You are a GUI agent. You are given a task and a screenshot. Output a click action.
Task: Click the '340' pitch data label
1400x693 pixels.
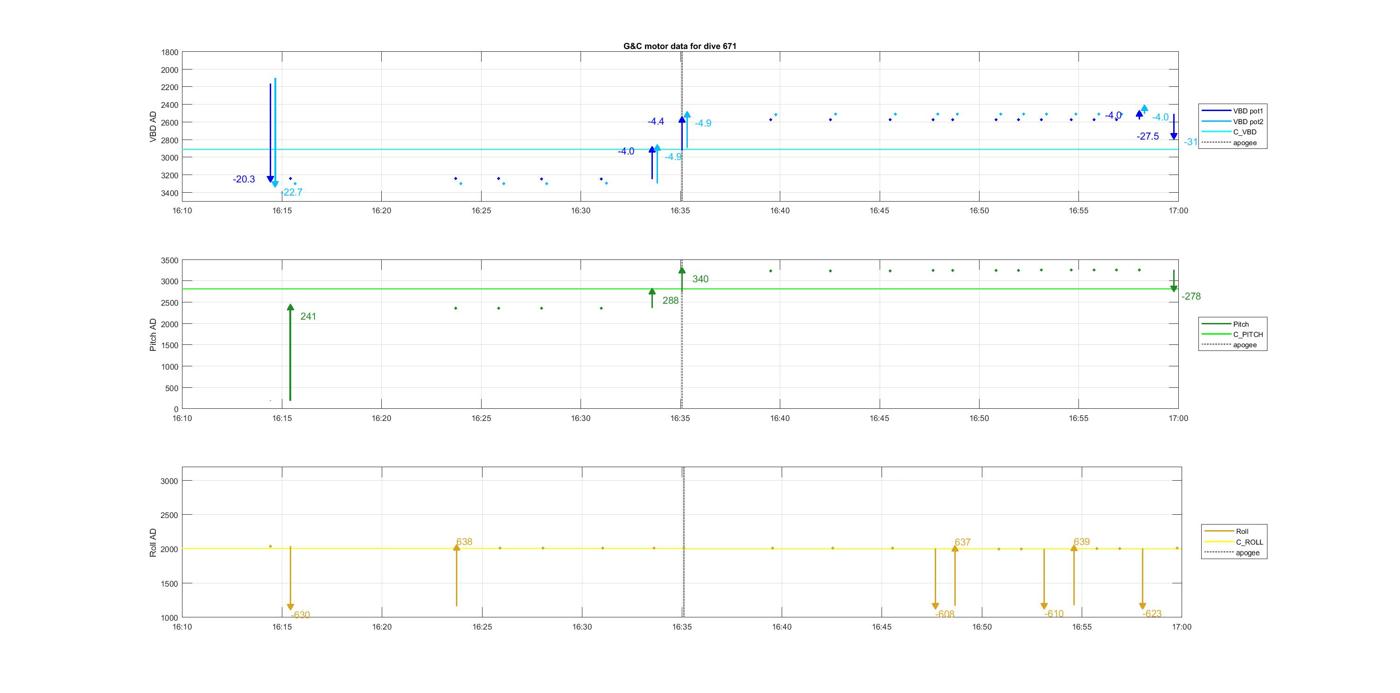tap(700, 280)
